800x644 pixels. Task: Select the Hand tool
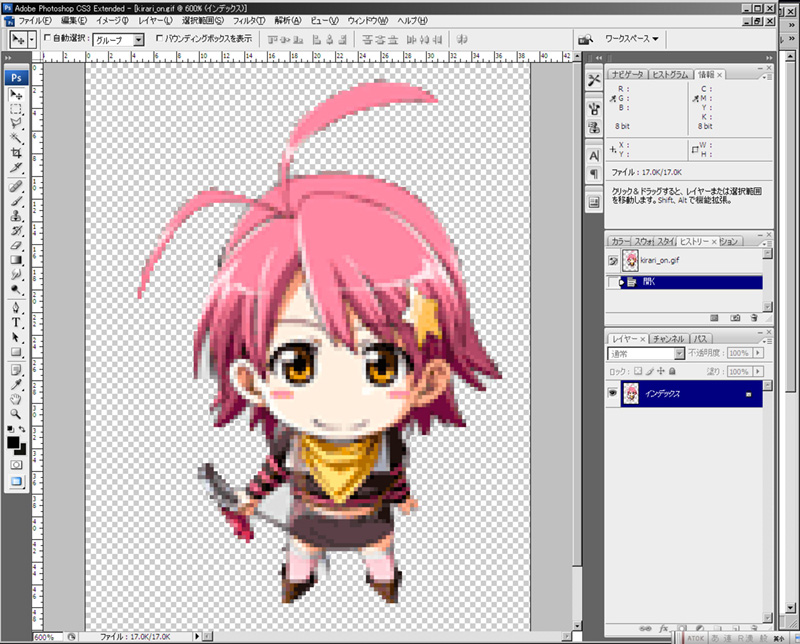tap(16, 400)
